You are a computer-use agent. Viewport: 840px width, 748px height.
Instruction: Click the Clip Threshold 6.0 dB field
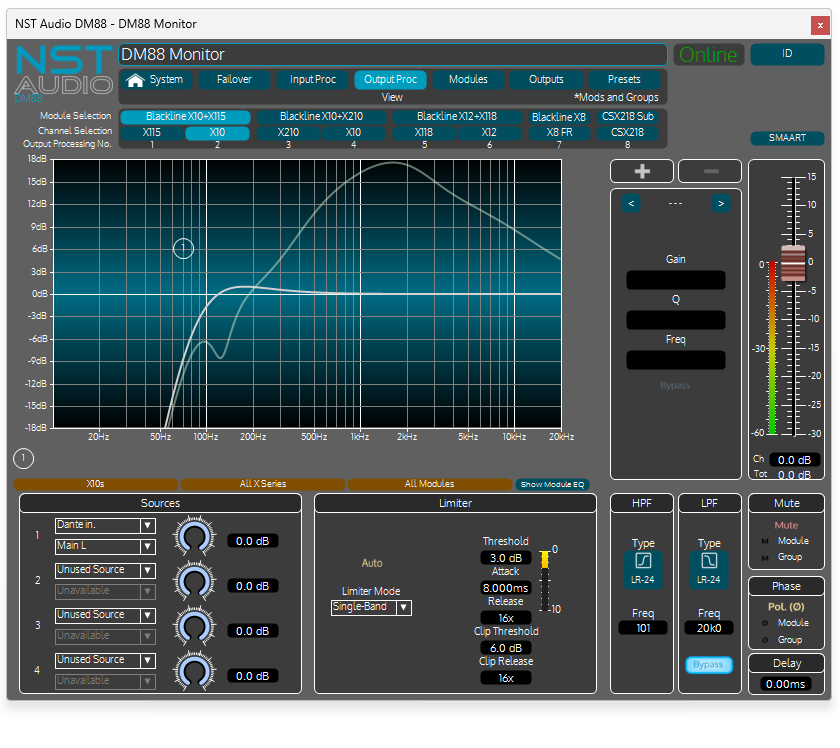pyautogui.click(x=506, y=648)
